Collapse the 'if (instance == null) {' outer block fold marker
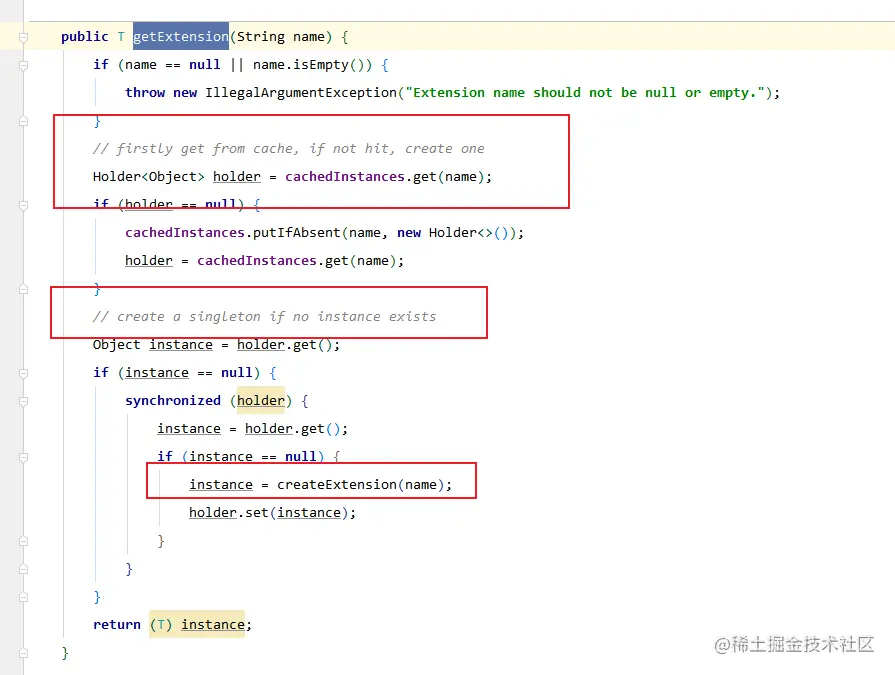 coord(23,373)
